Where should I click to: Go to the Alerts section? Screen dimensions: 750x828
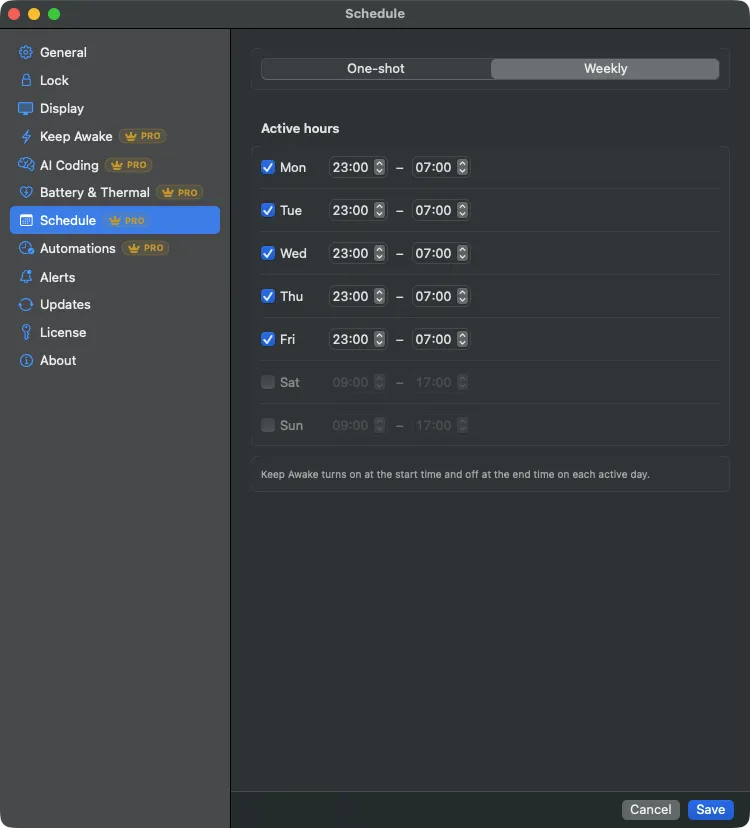click(x=115, y=277)
